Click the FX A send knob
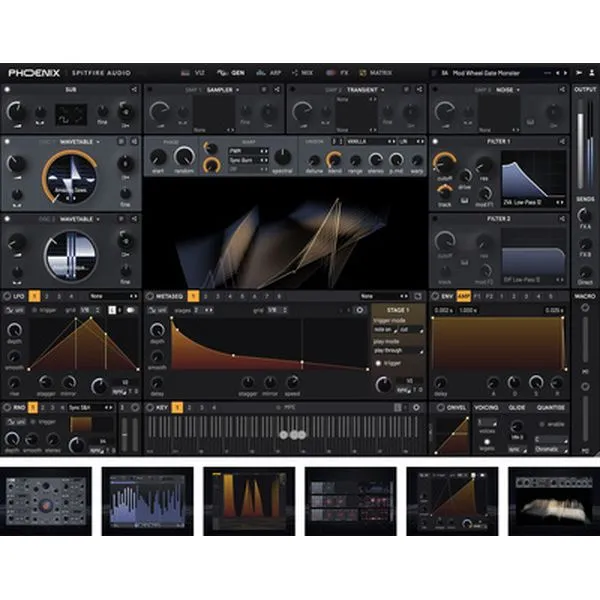 (585, 215)
